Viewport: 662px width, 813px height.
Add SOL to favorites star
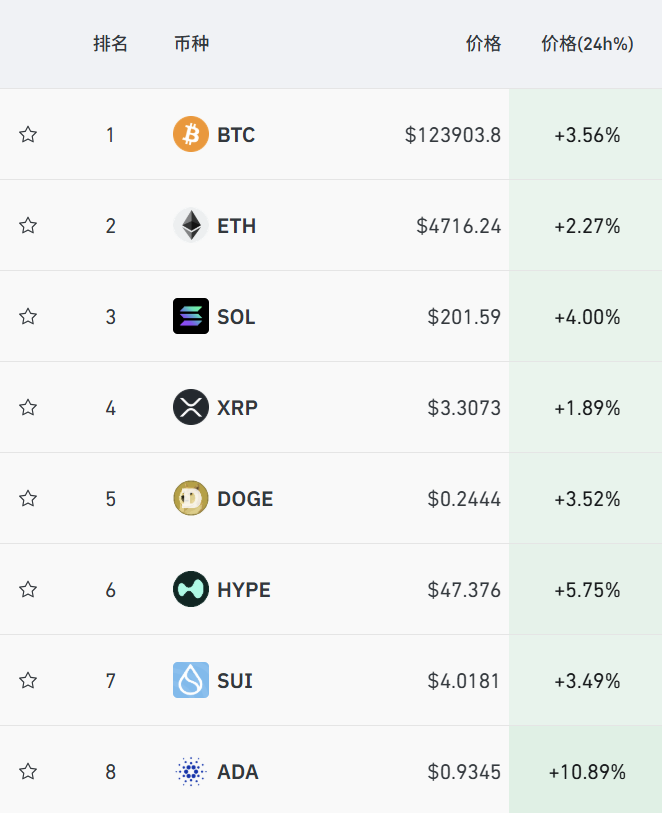28,316
